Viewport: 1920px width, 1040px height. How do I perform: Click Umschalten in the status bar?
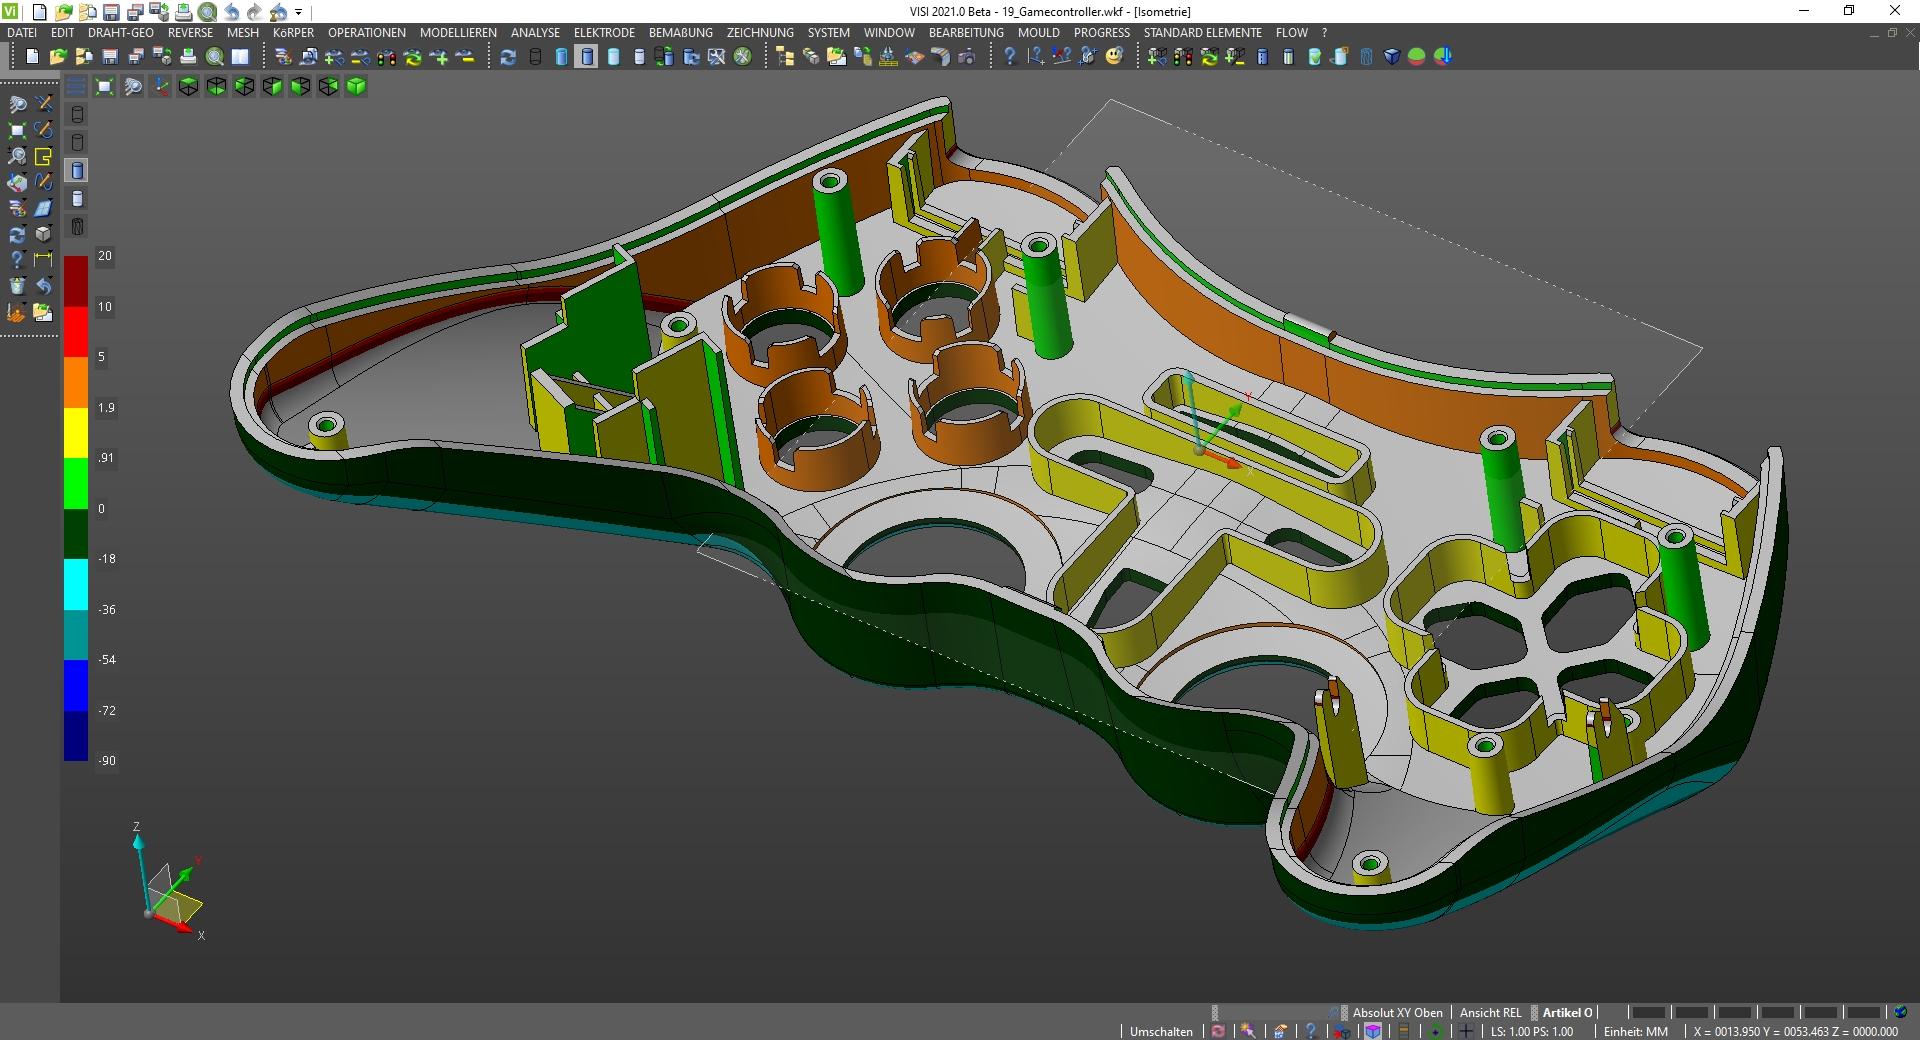tap(1161, 1031)
